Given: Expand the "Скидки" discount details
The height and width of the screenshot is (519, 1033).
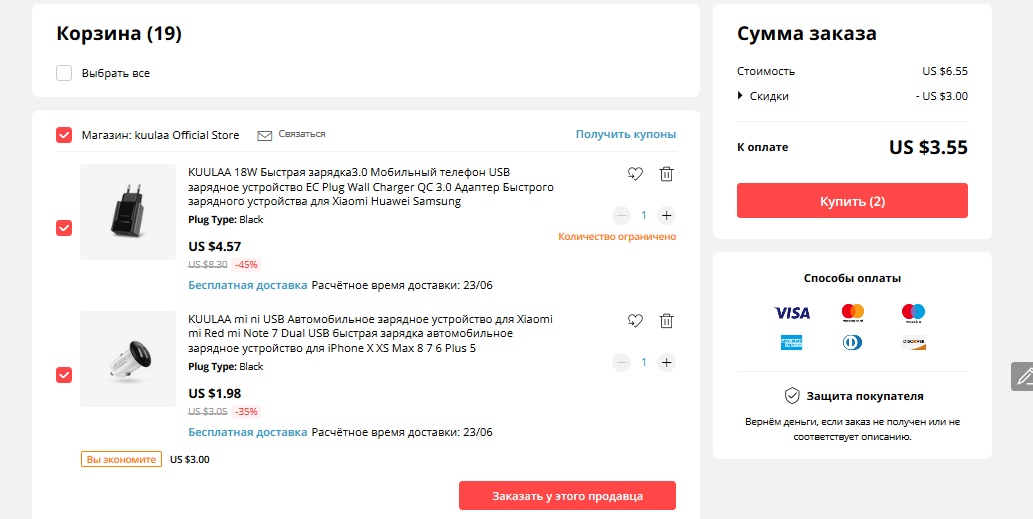Looking at the screenshot, I should (741, 96).
